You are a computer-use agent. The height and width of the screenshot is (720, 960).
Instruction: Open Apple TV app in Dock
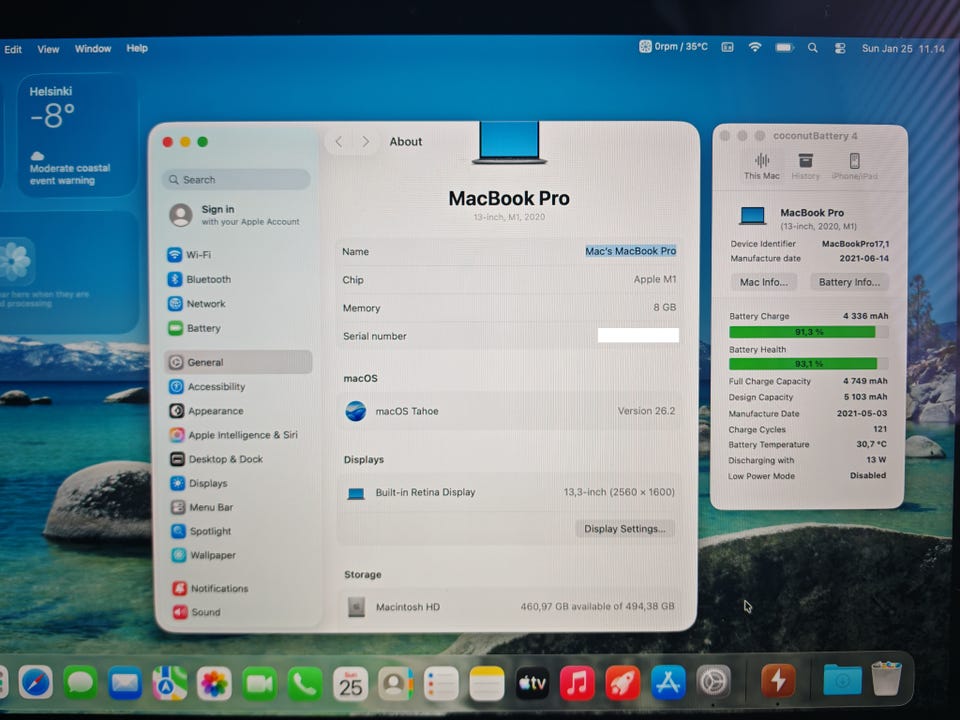coord(532,683)
